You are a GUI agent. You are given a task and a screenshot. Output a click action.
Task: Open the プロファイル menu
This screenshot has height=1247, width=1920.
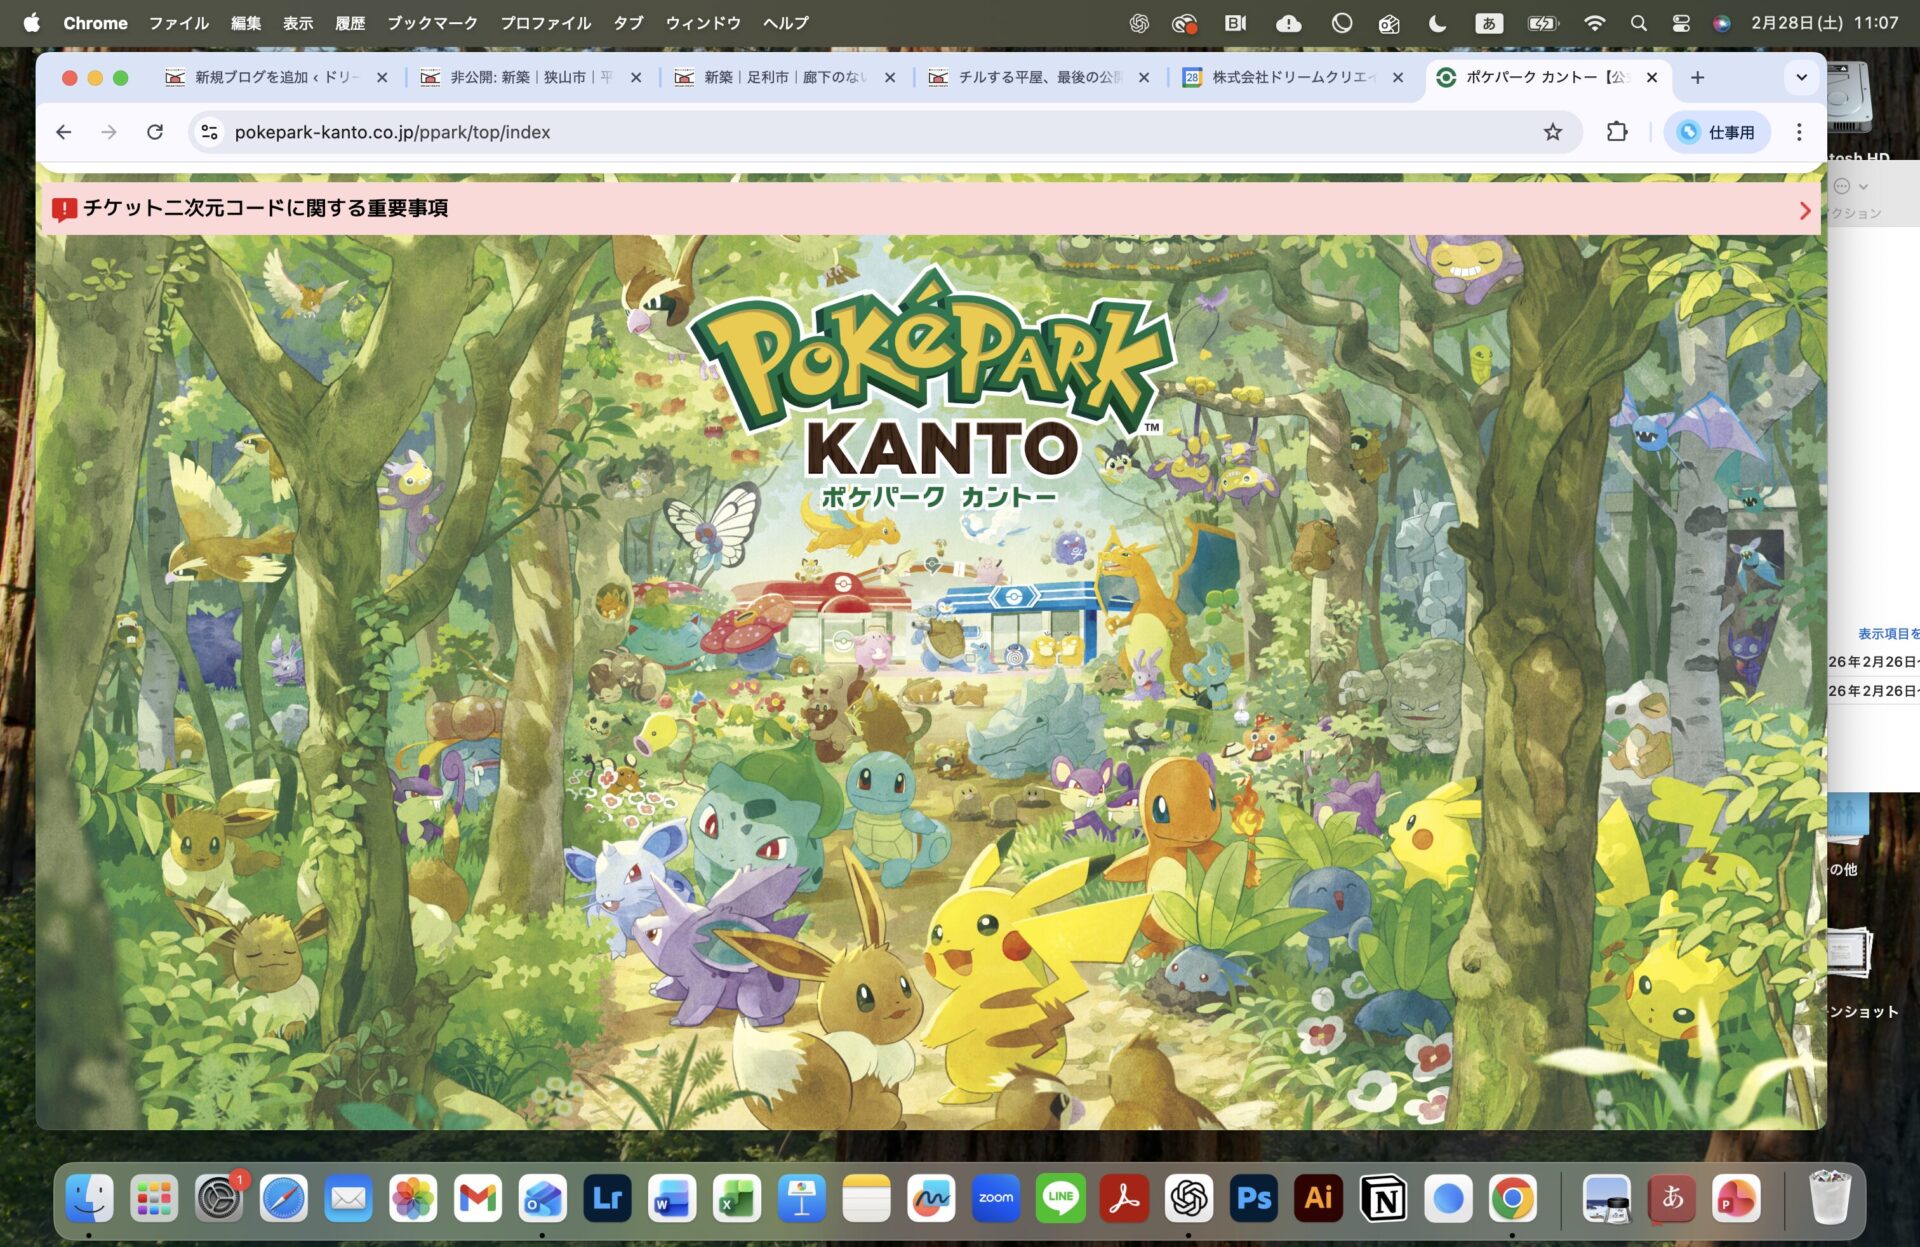click(545, 23)
